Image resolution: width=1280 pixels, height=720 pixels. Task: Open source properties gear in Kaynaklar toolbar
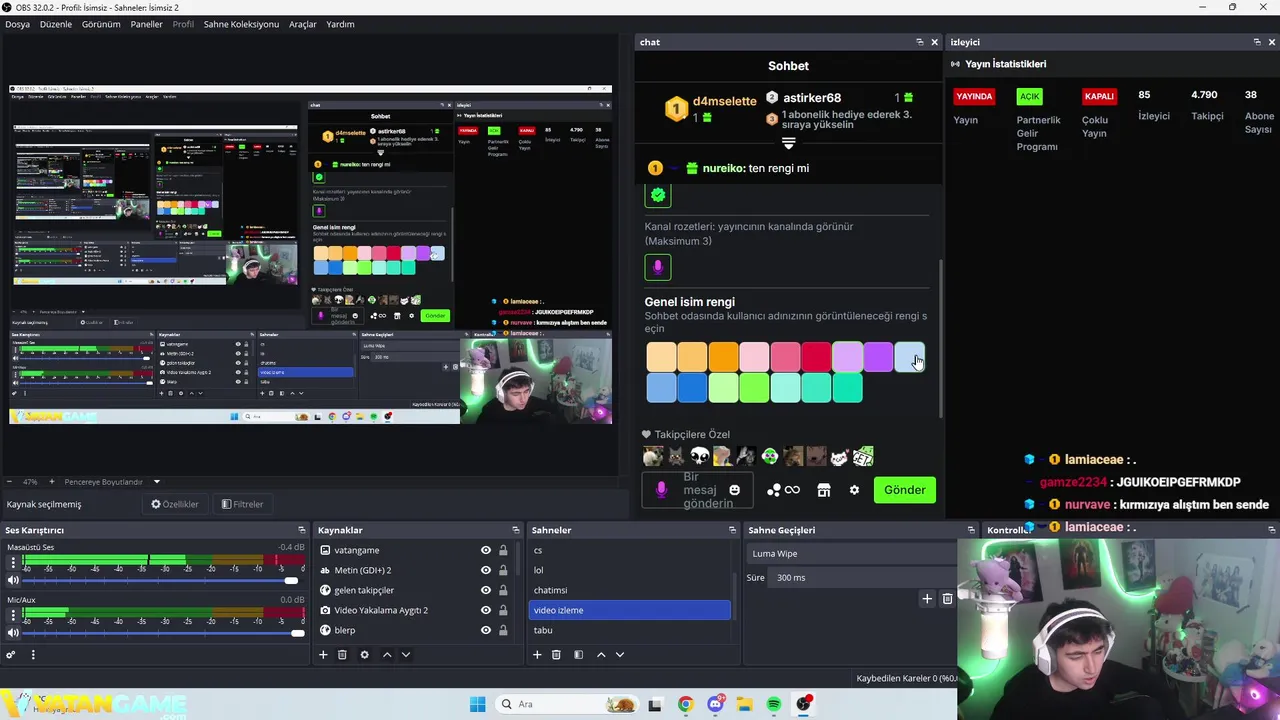pyautogui.click(x=364, y=655)
